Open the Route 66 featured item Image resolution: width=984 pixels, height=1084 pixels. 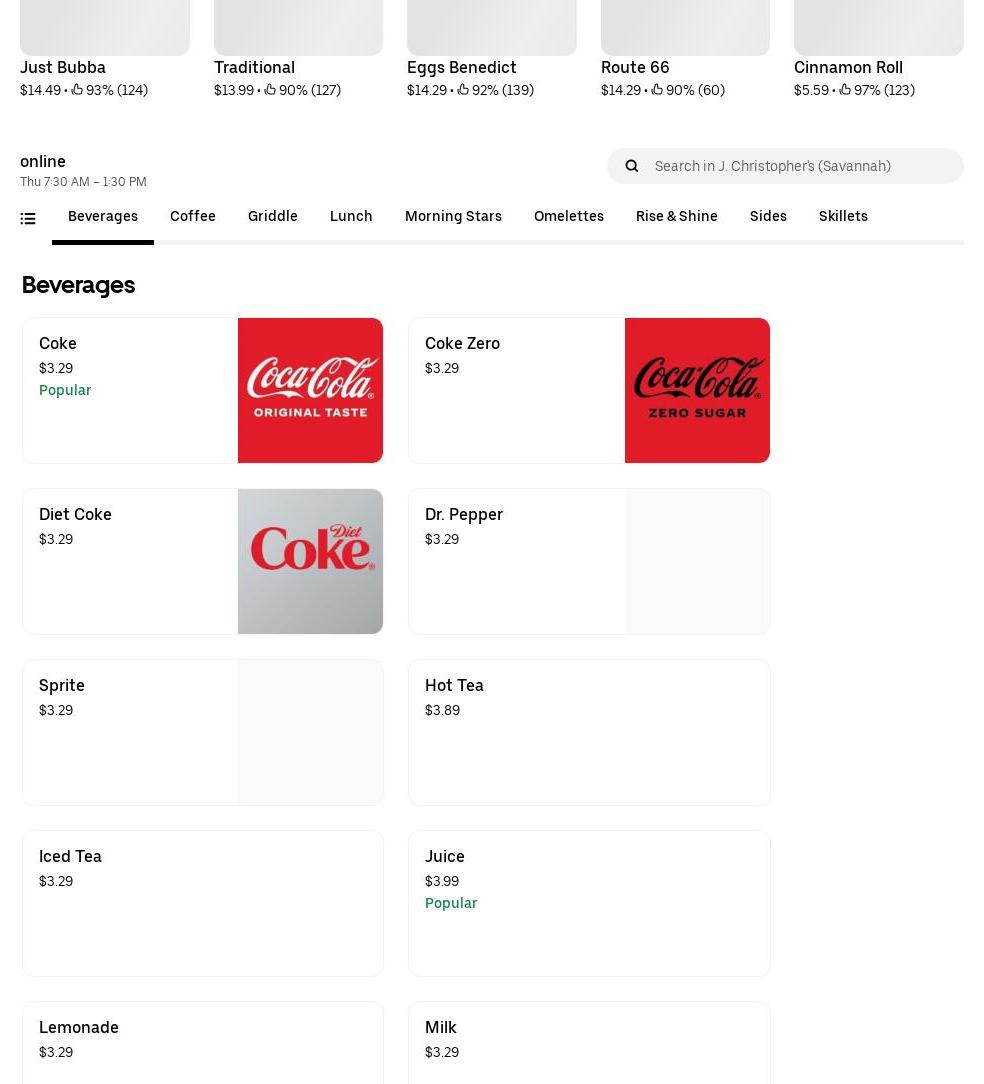(x=685, y=50)
